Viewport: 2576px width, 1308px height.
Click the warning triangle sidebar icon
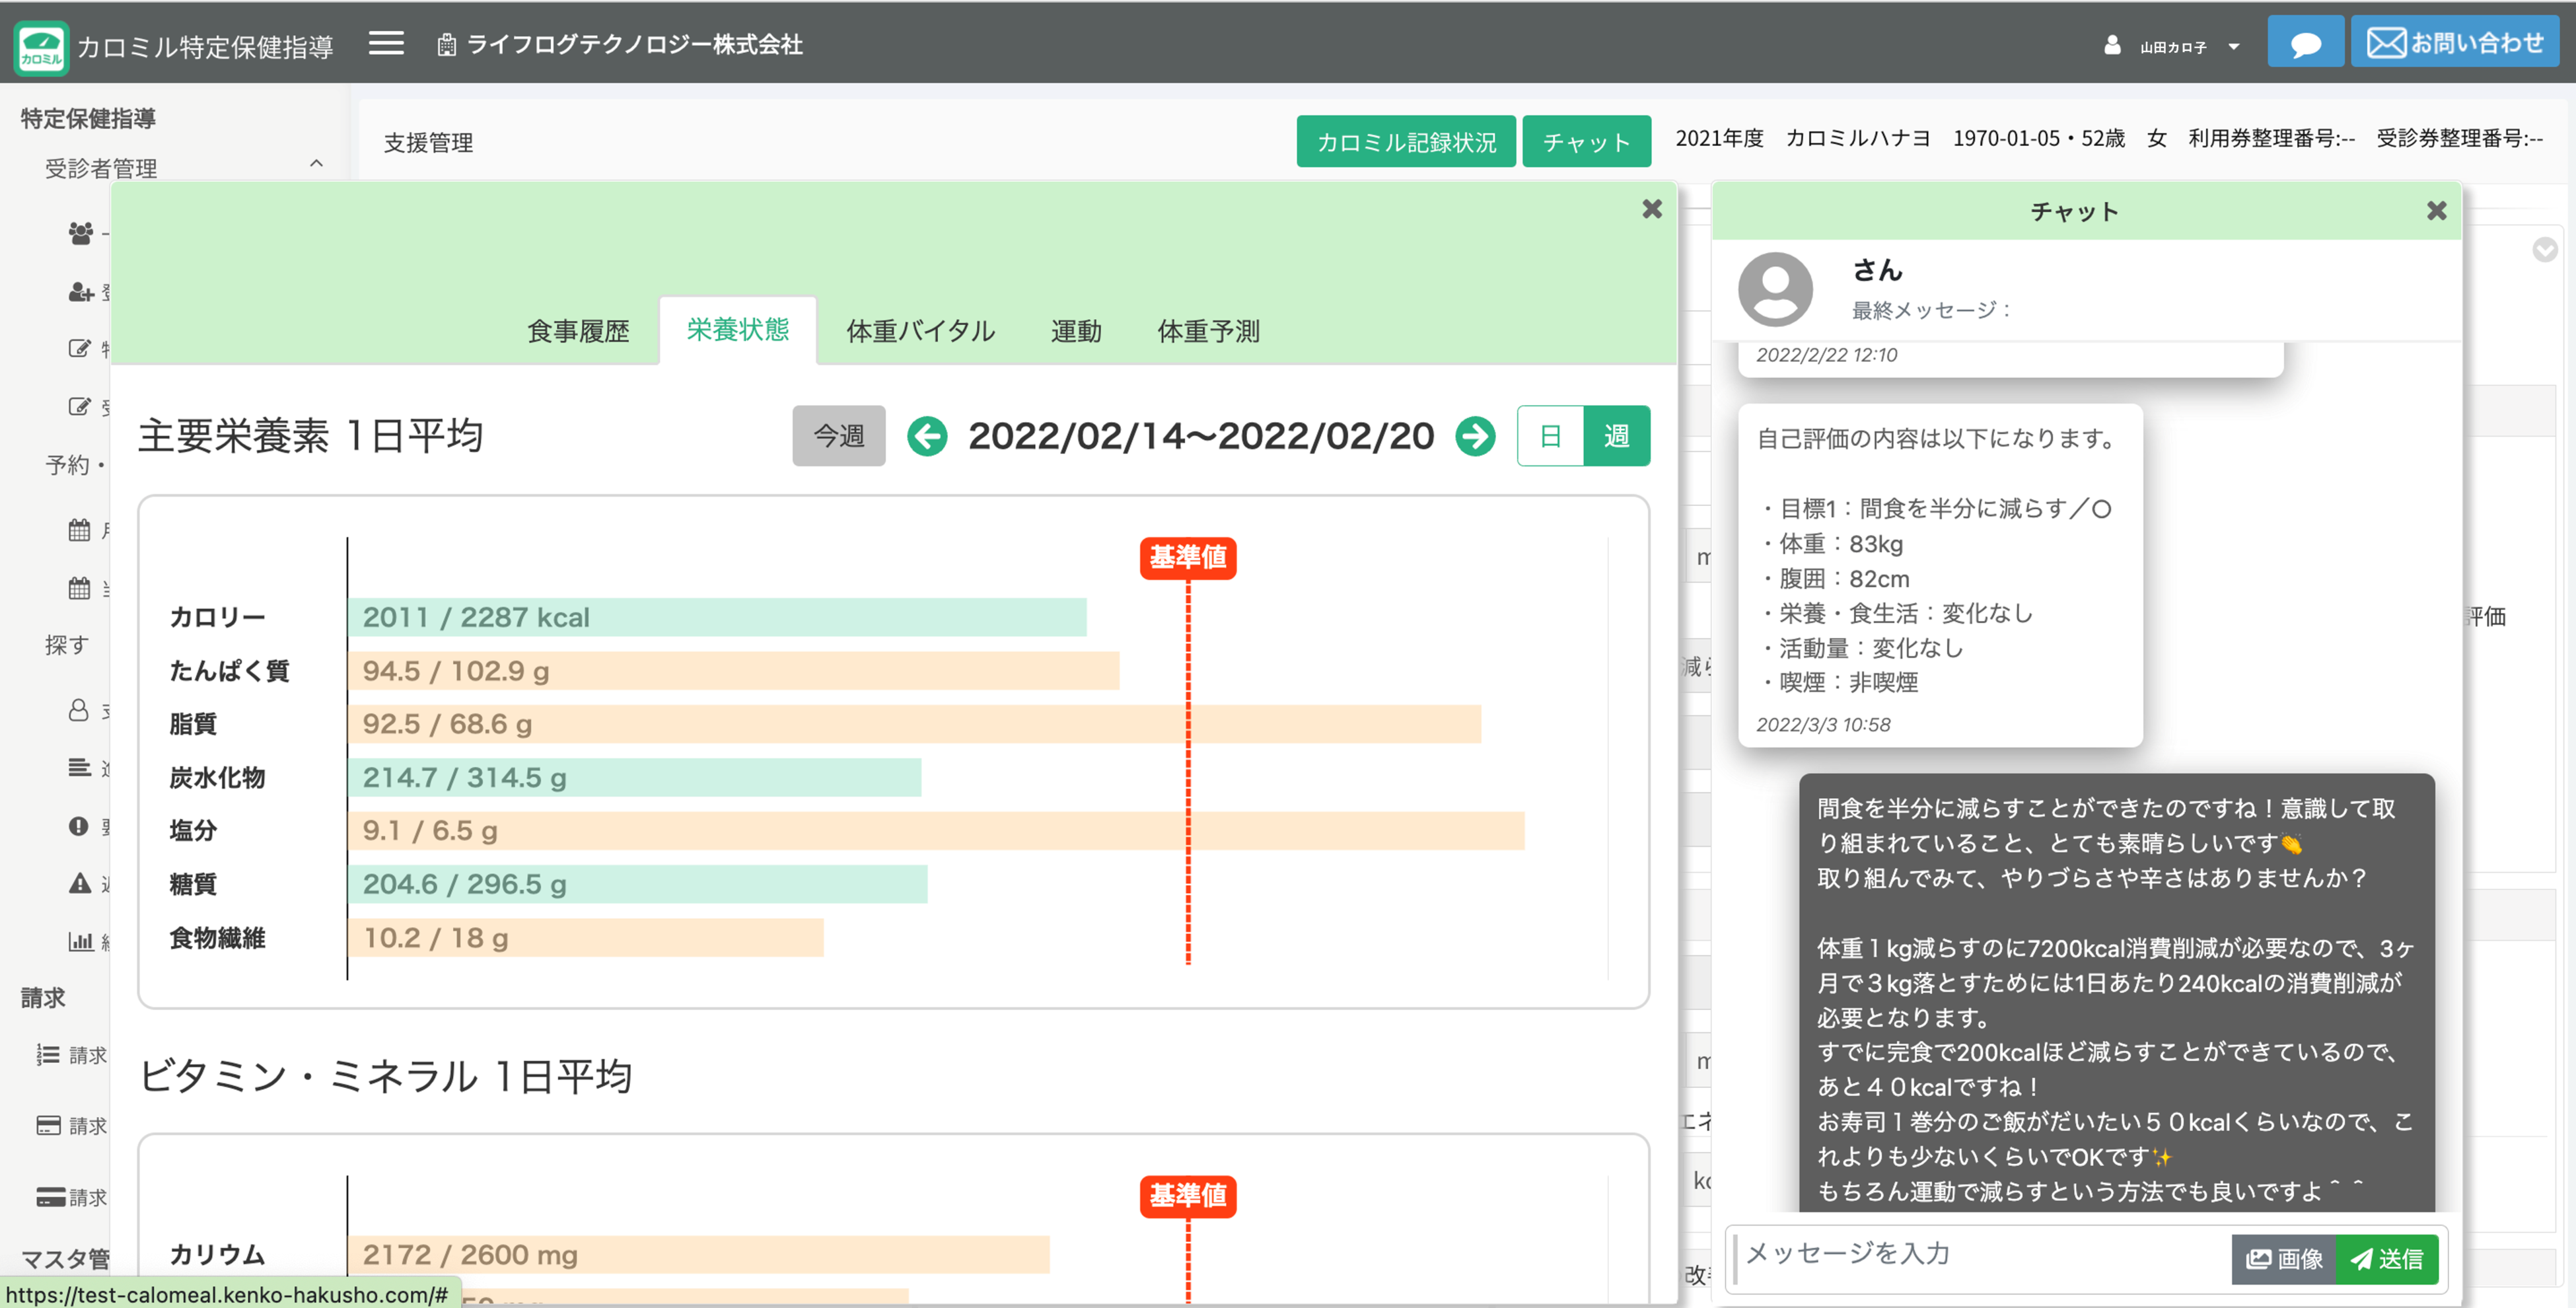tap(80, 883)
